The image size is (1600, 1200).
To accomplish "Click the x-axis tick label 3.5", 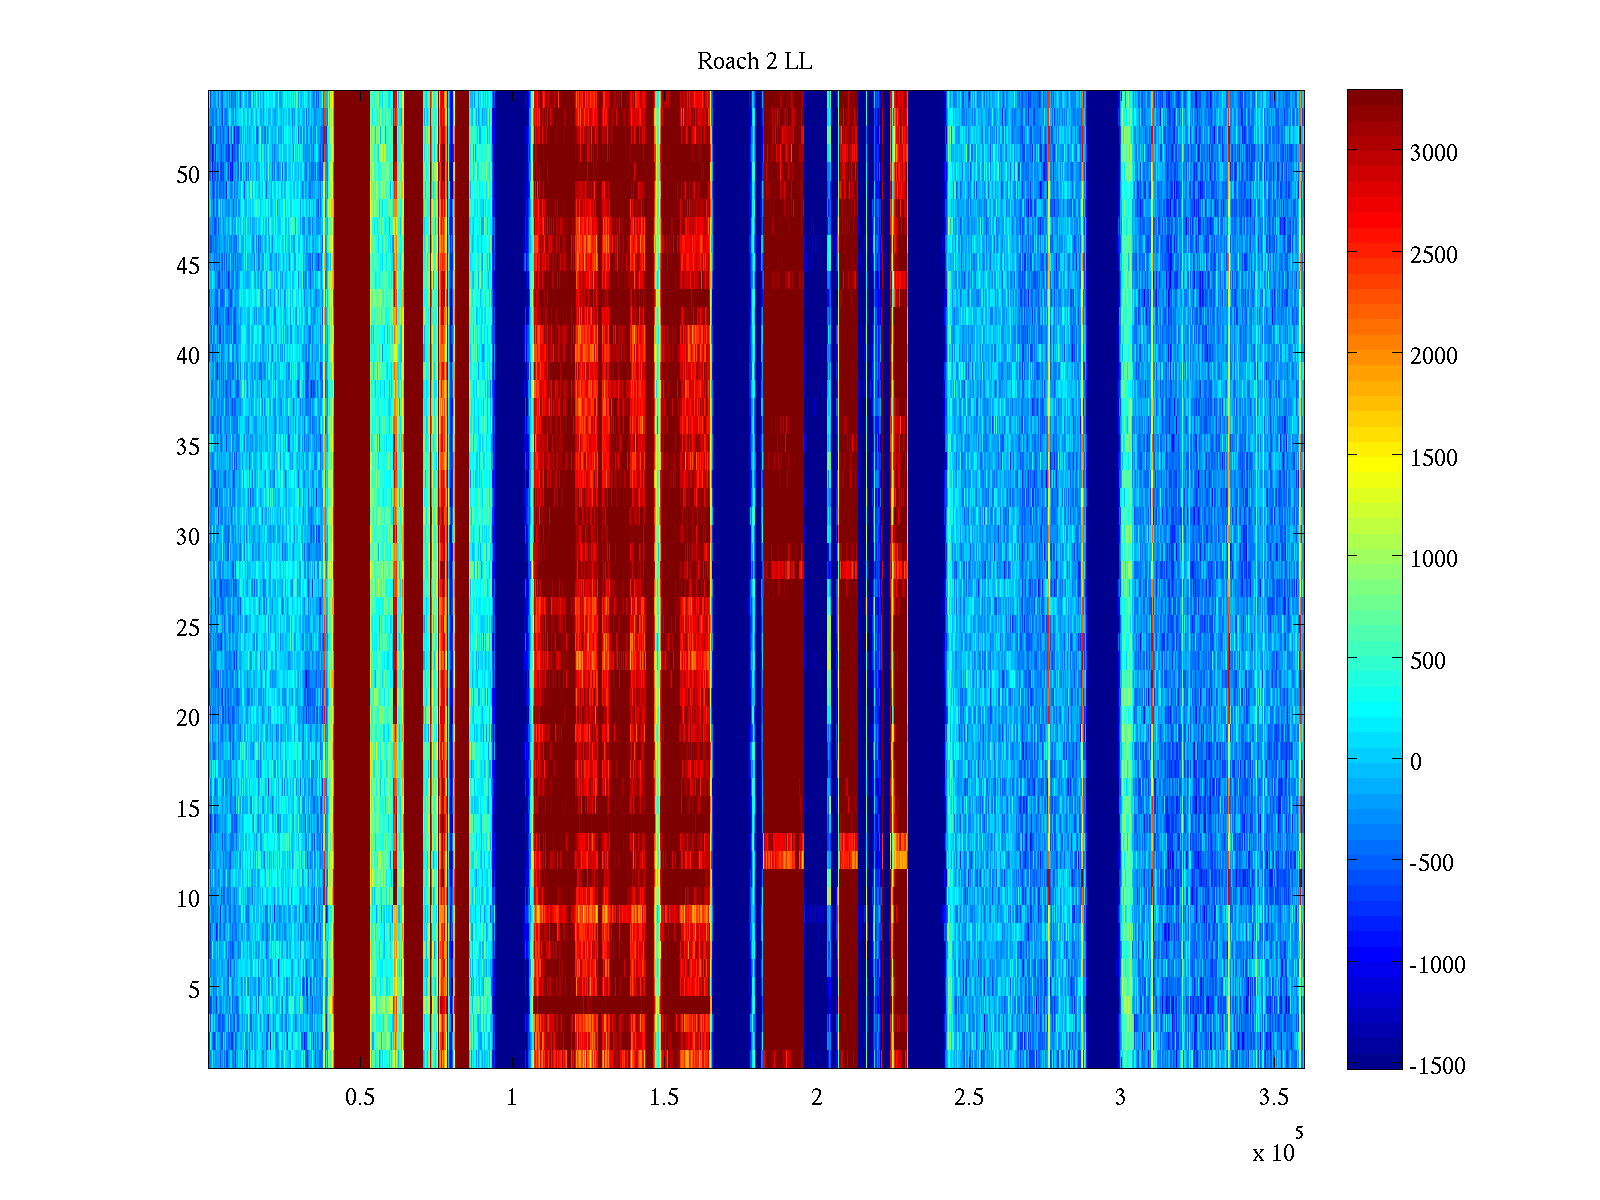I will 1273,1098.
